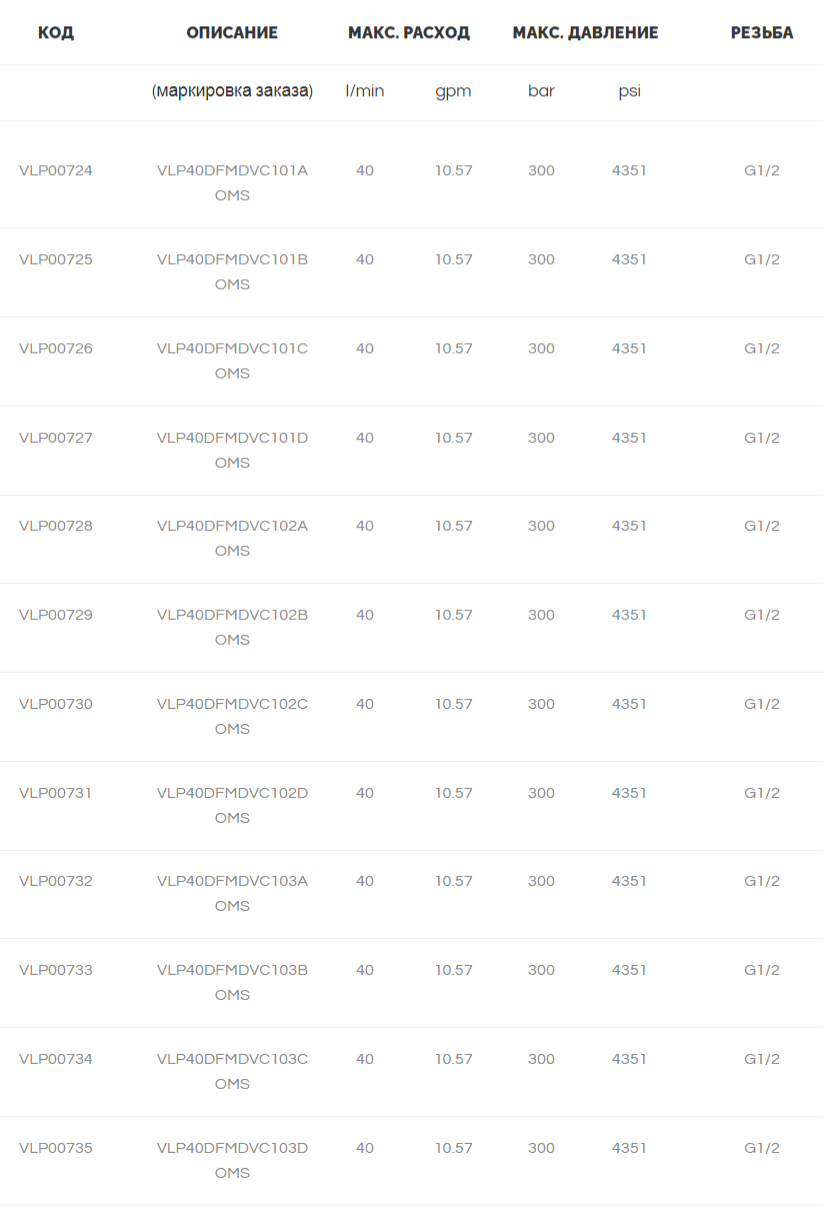Click the l/min unit subheader

(x=365, y=91)
